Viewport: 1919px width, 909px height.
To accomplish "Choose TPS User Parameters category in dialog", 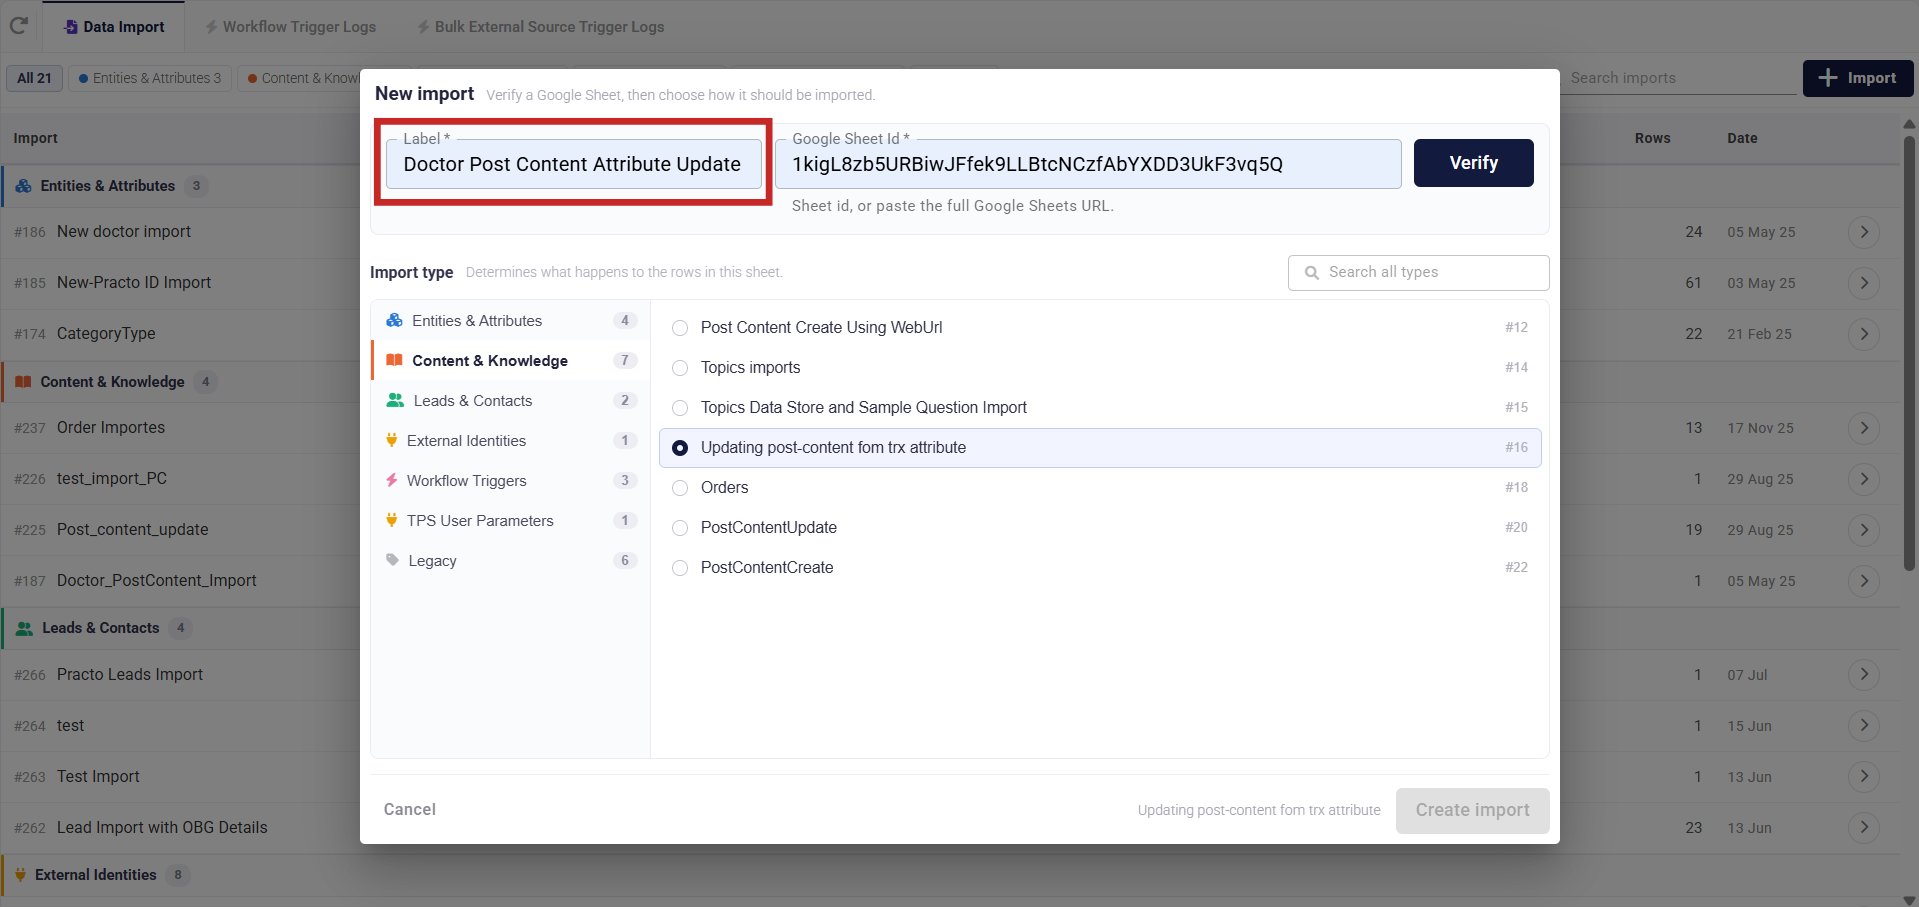I will [x=510, y=521].
